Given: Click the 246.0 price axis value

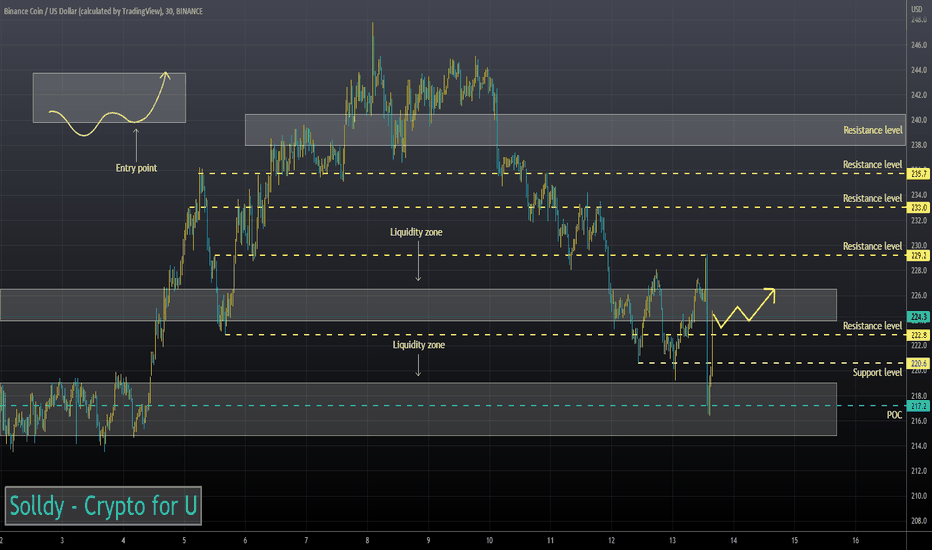Looking at the screenshot, I should [x=918, y=45].
